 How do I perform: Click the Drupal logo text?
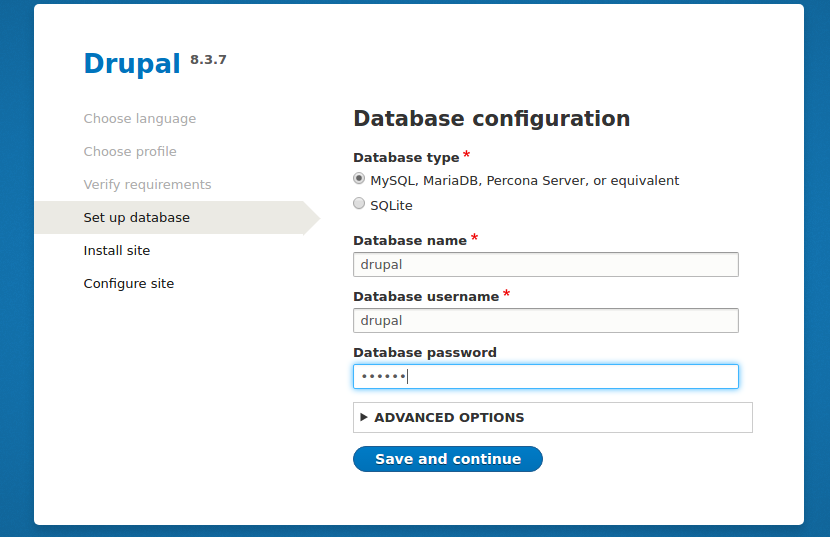(132, 64)
